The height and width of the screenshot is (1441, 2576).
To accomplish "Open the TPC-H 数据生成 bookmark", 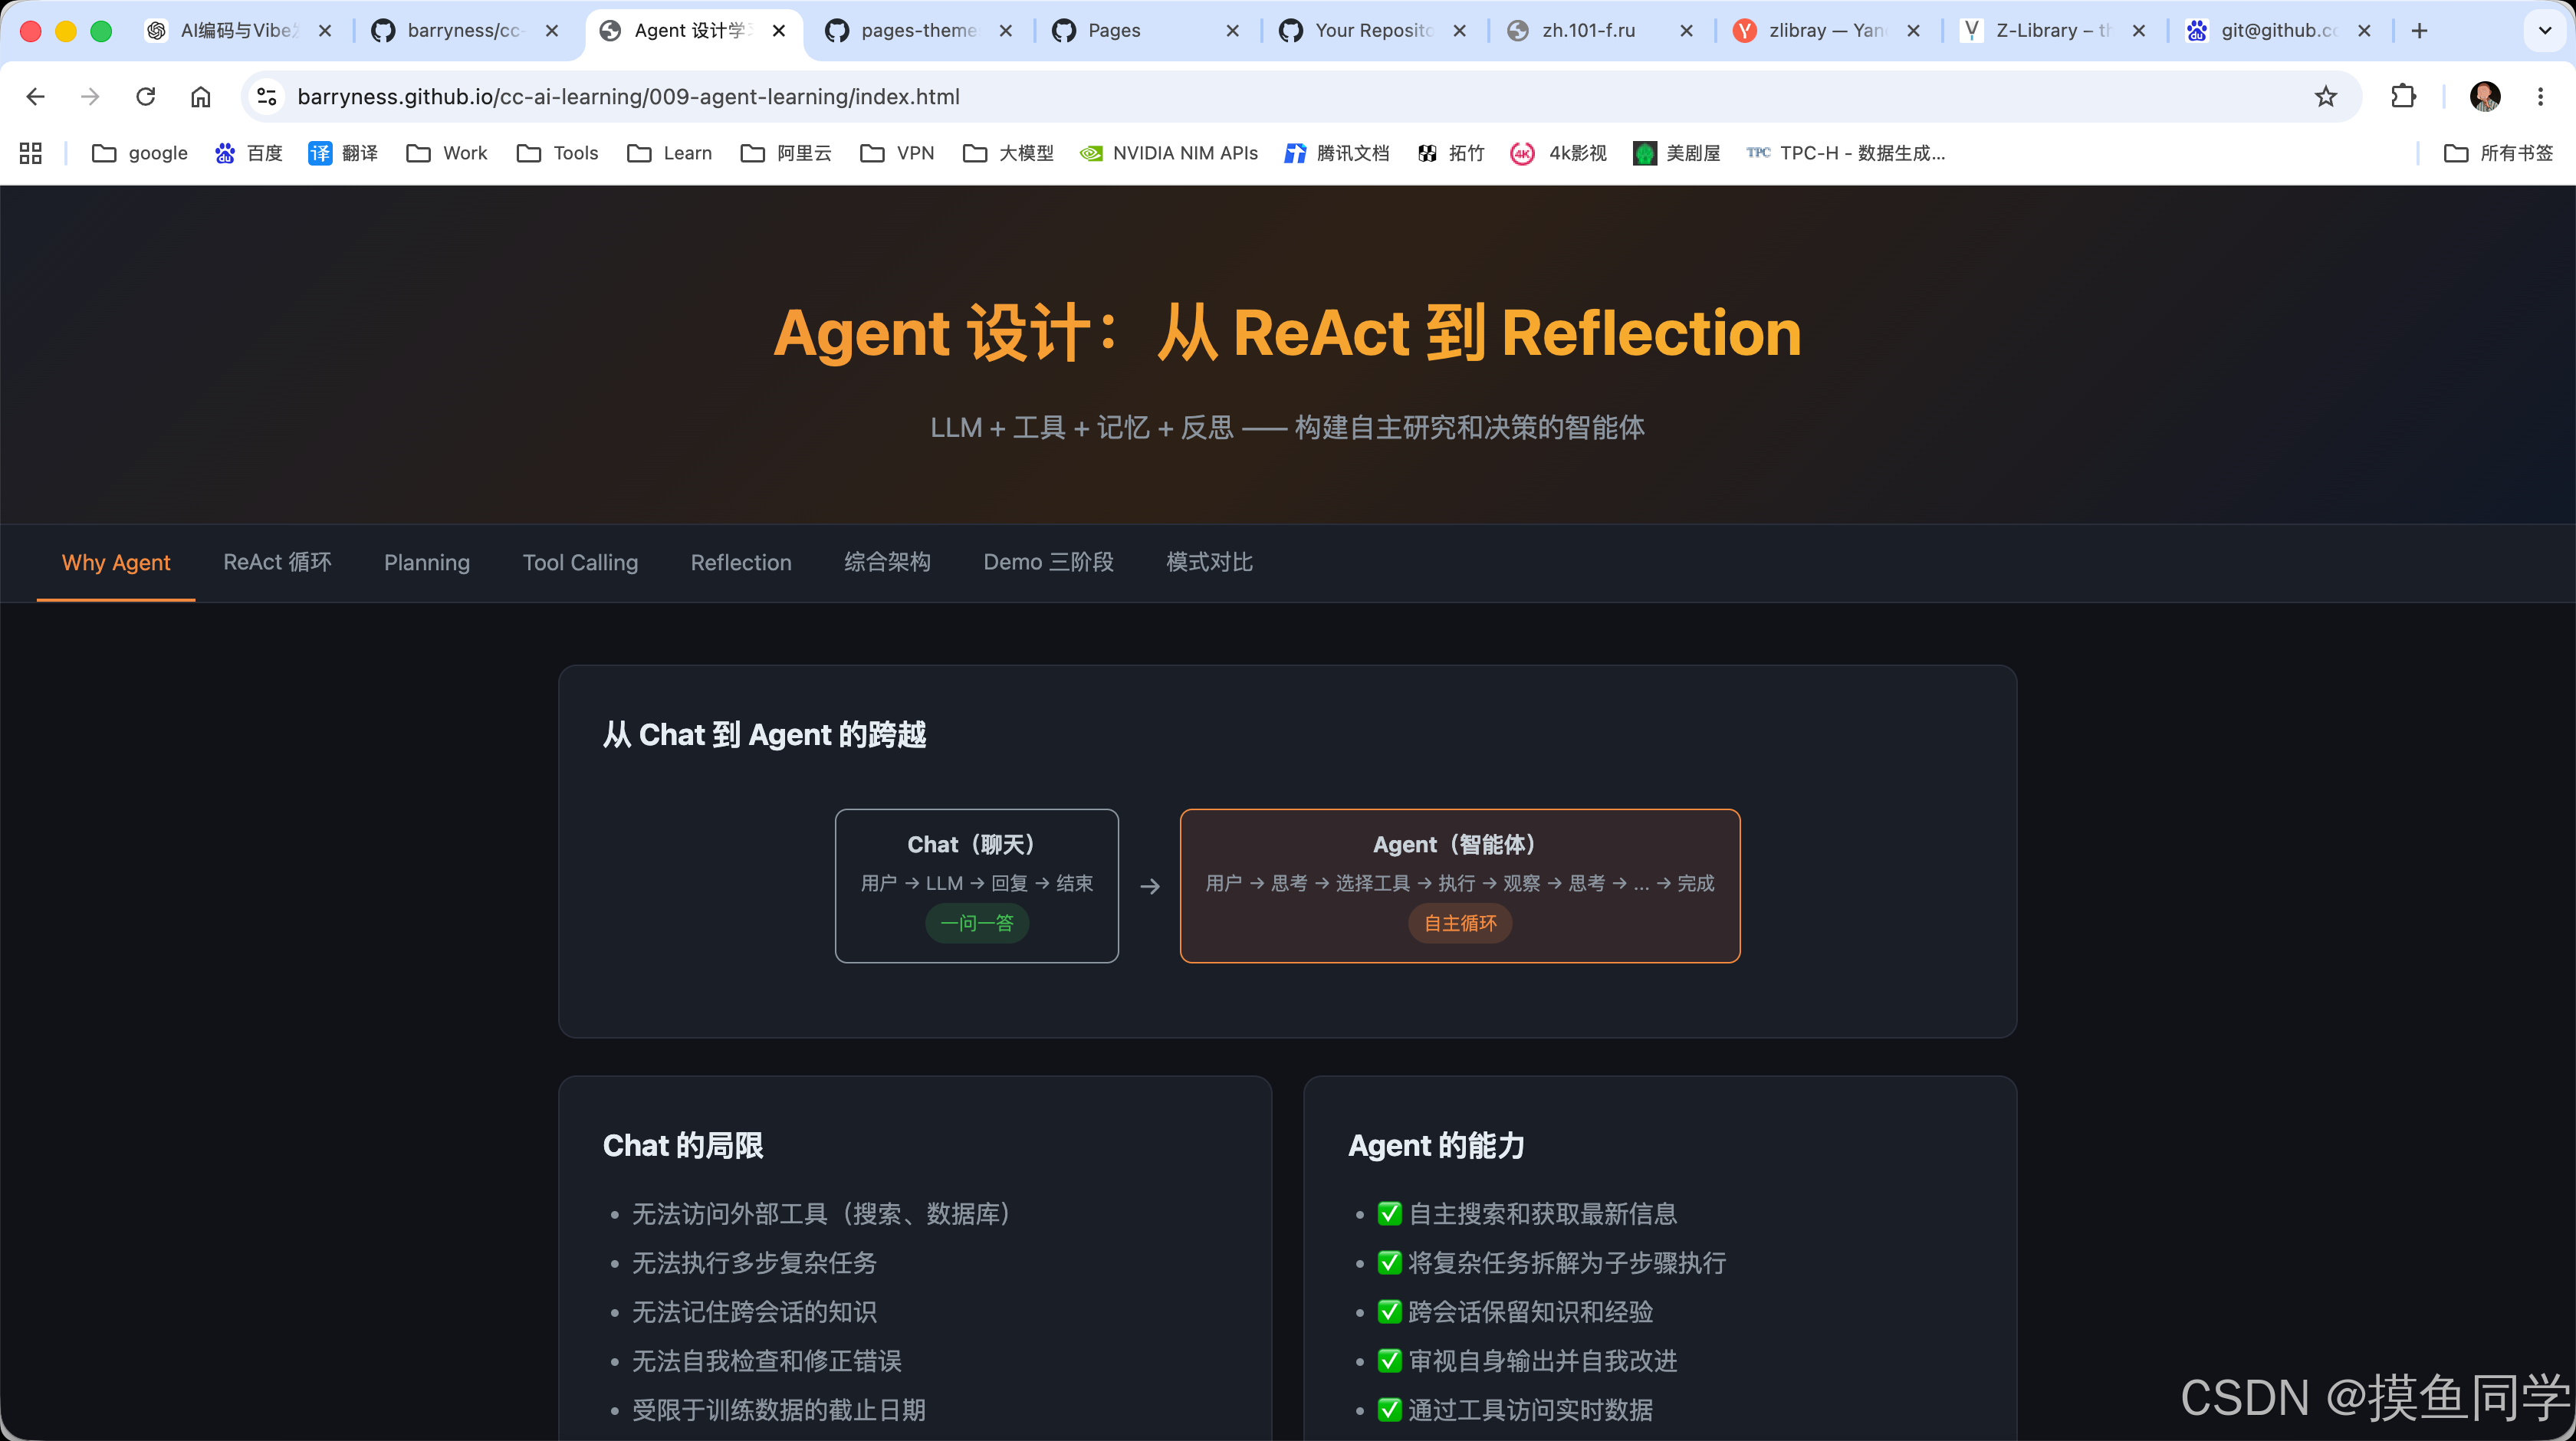I will (x=1845, y=153).
